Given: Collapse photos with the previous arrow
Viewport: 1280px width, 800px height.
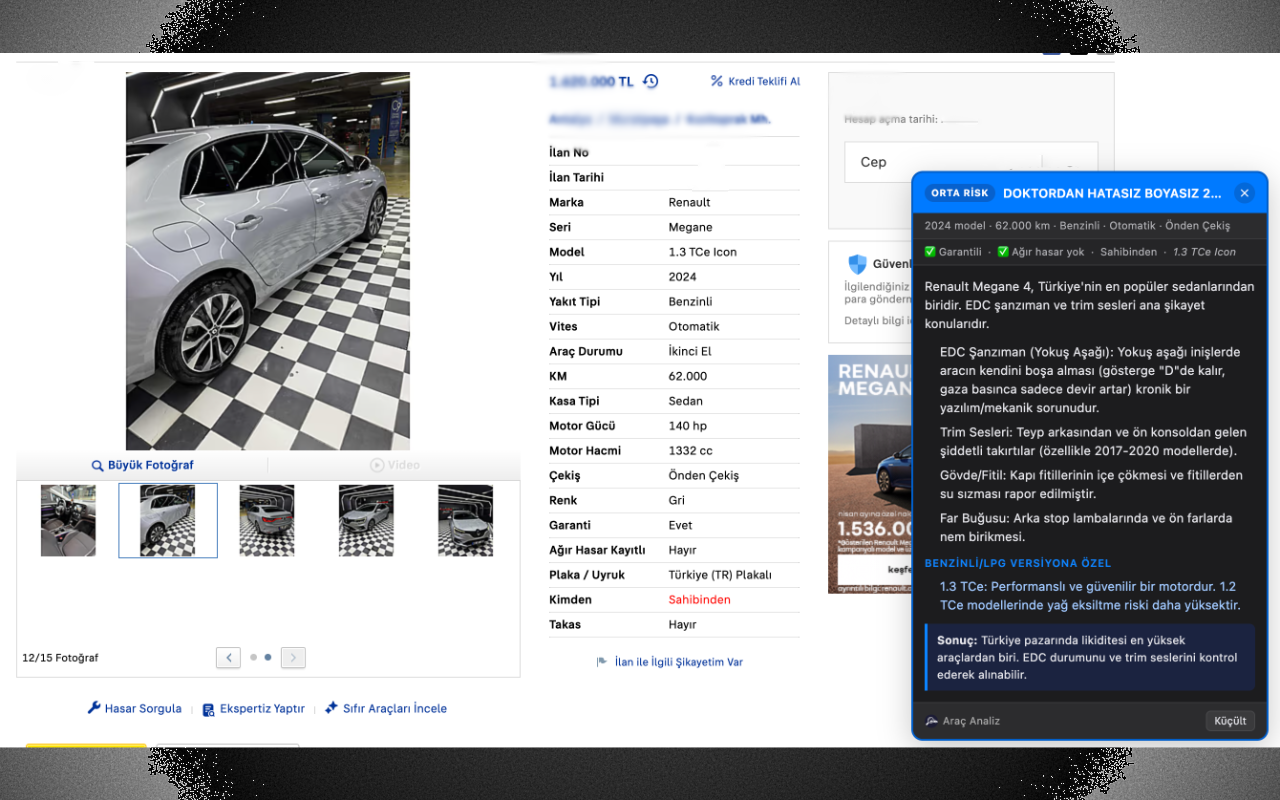Looking at the screenshot, I should coord(228,657).
